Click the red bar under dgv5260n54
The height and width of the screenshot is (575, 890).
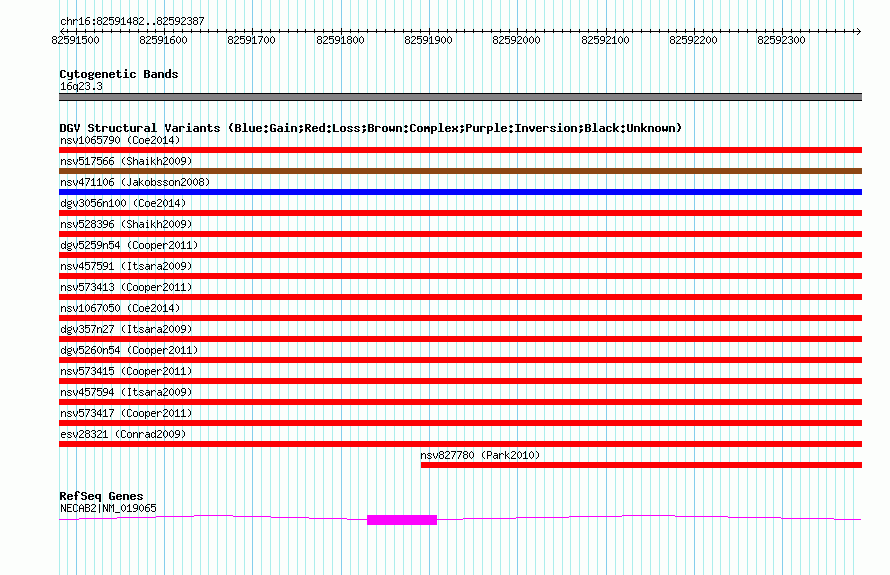coord(460,360)
